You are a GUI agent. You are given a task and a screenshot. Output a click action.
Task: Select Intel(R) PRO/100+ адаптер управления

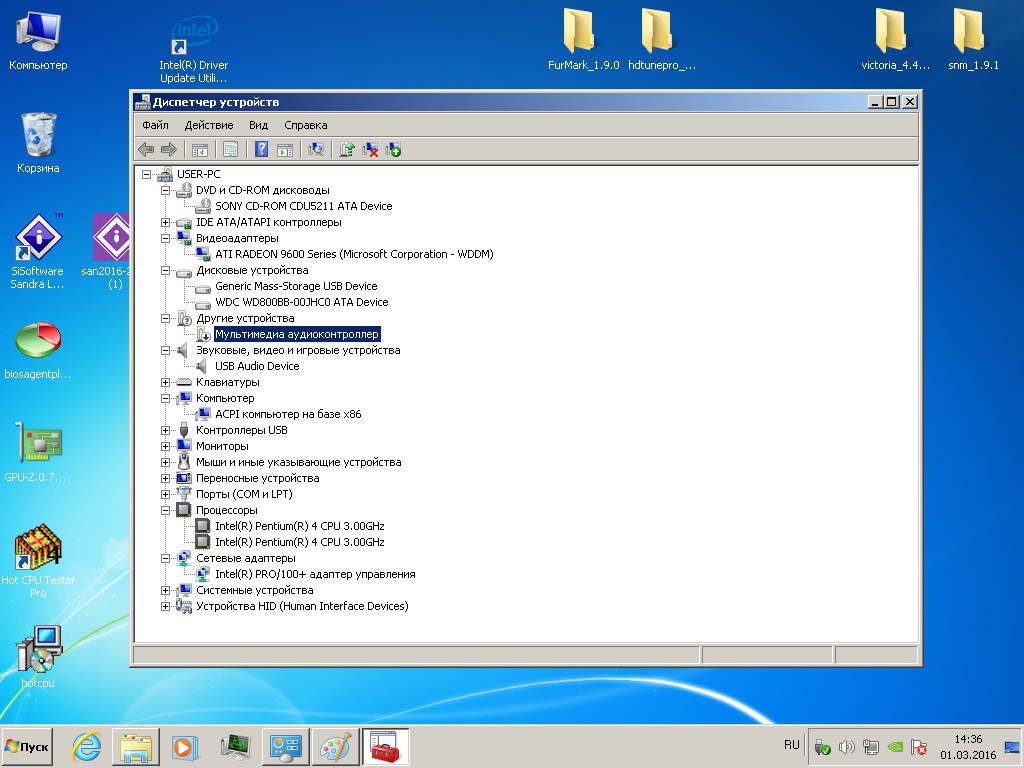click(315, 574)
